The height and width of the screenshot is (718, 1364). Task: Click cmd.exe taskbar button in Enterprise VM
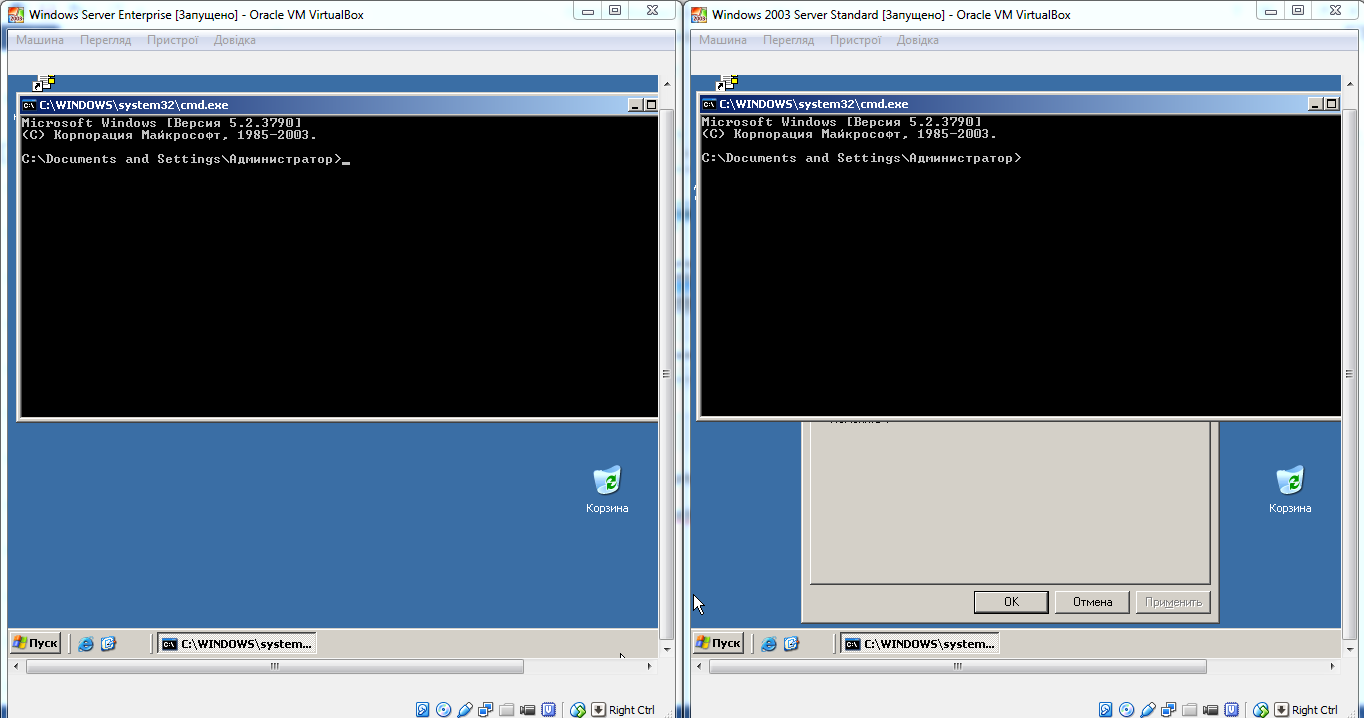[237, 644]
